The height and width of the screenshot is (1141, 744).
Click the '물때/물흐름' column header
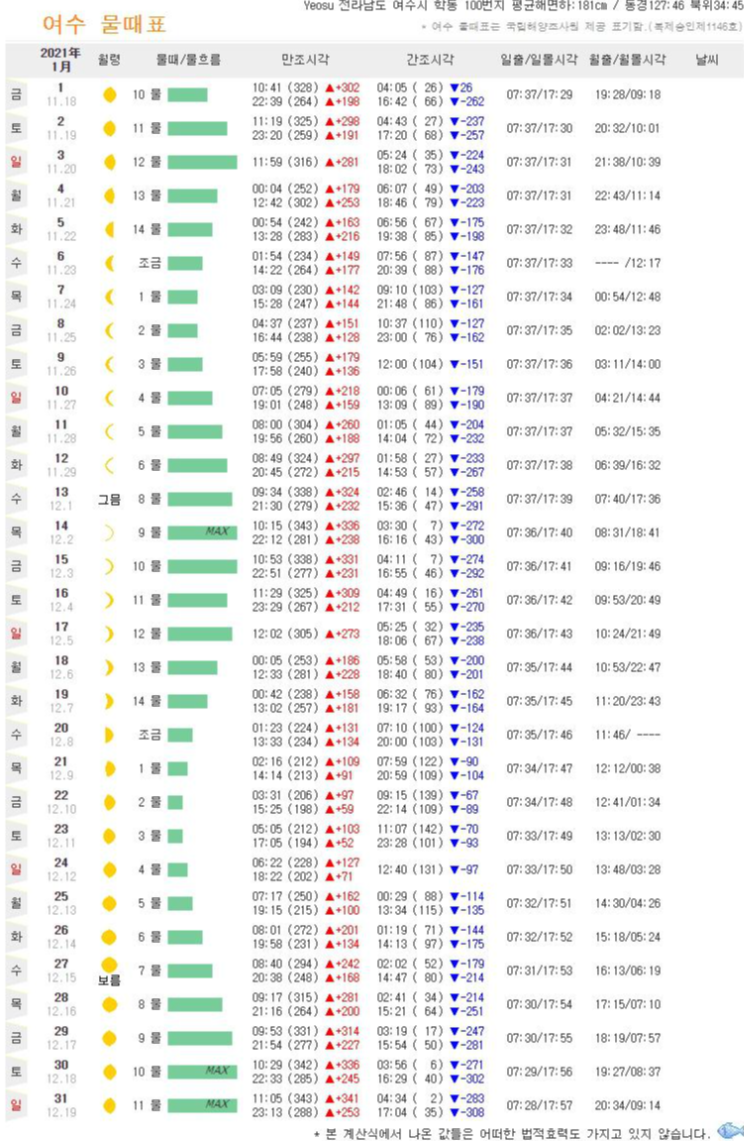[x=189, y=60]
